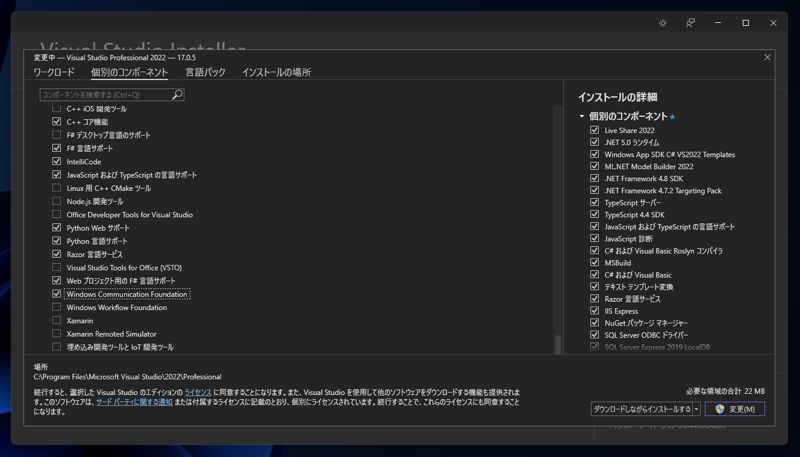Go to the インストールの場所 tab
The image size is (800, 457).
pyautogui.click(x=277, y=72)
